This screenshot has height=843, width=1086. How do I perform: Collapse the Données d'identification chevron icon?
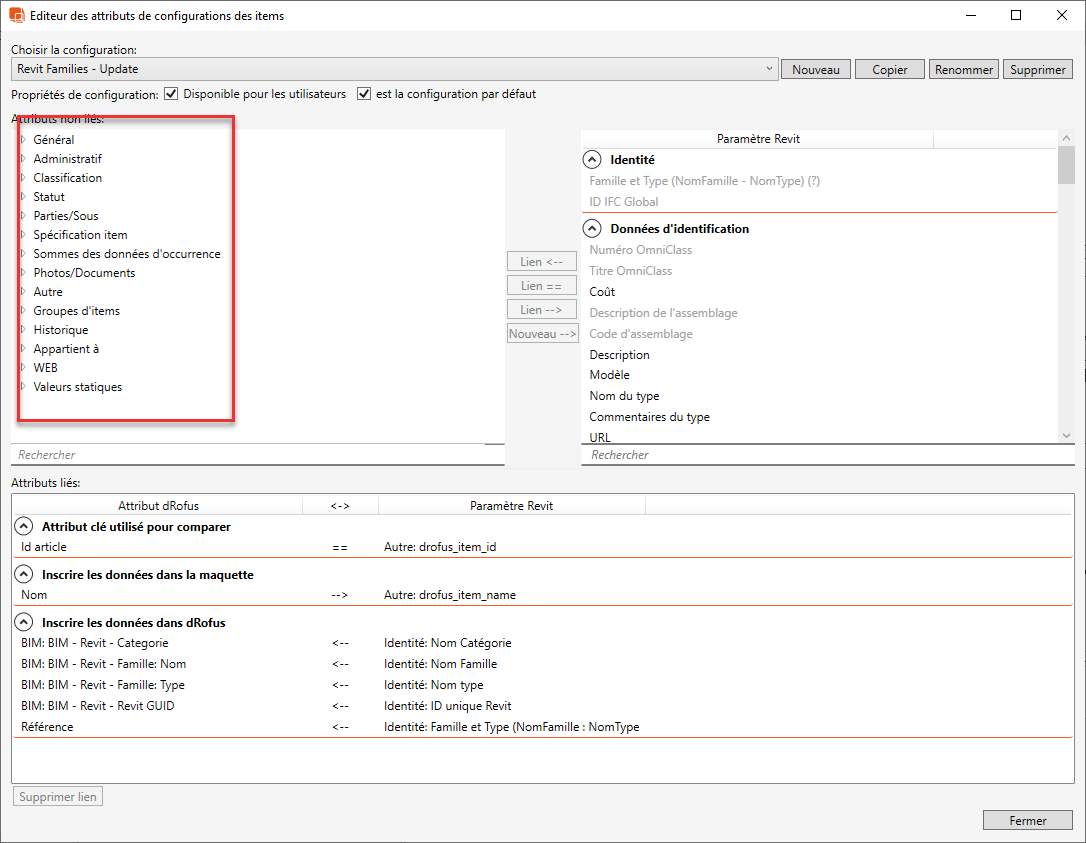pyautogui.click(x=592, y=229)
